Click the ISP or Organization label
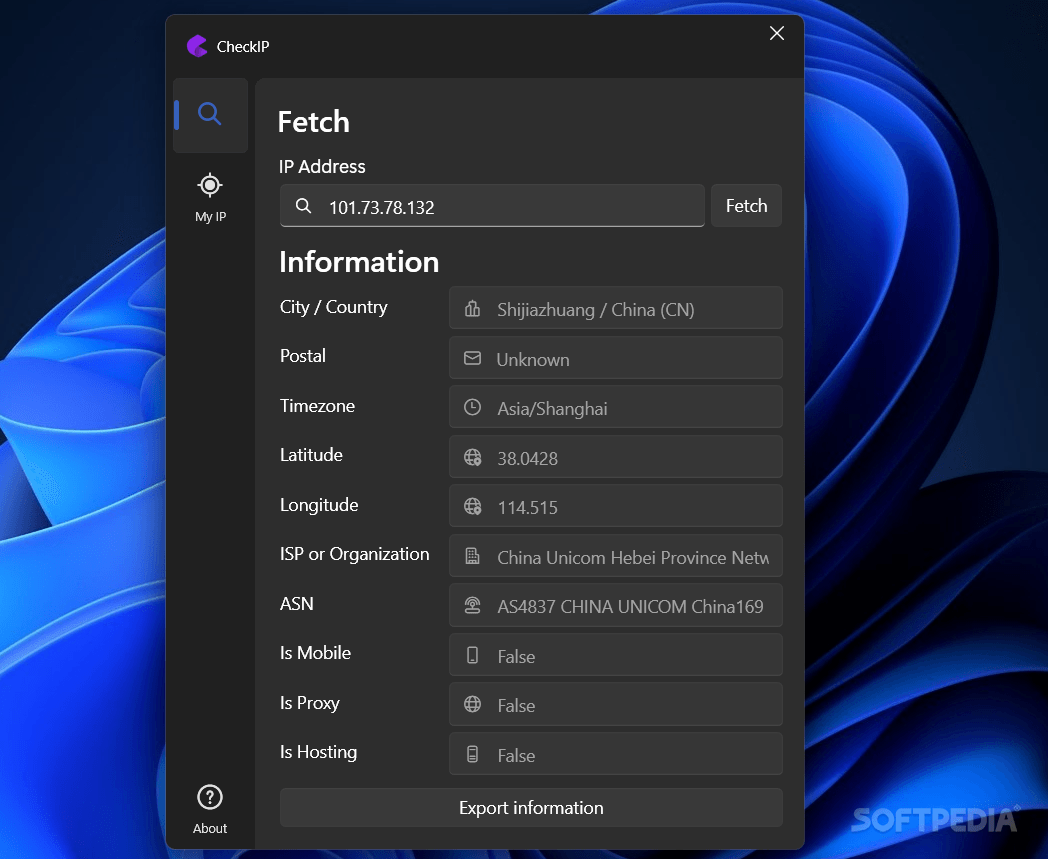Image resolution: width=1048 pixels, height=859 pixels. point(354,554)
